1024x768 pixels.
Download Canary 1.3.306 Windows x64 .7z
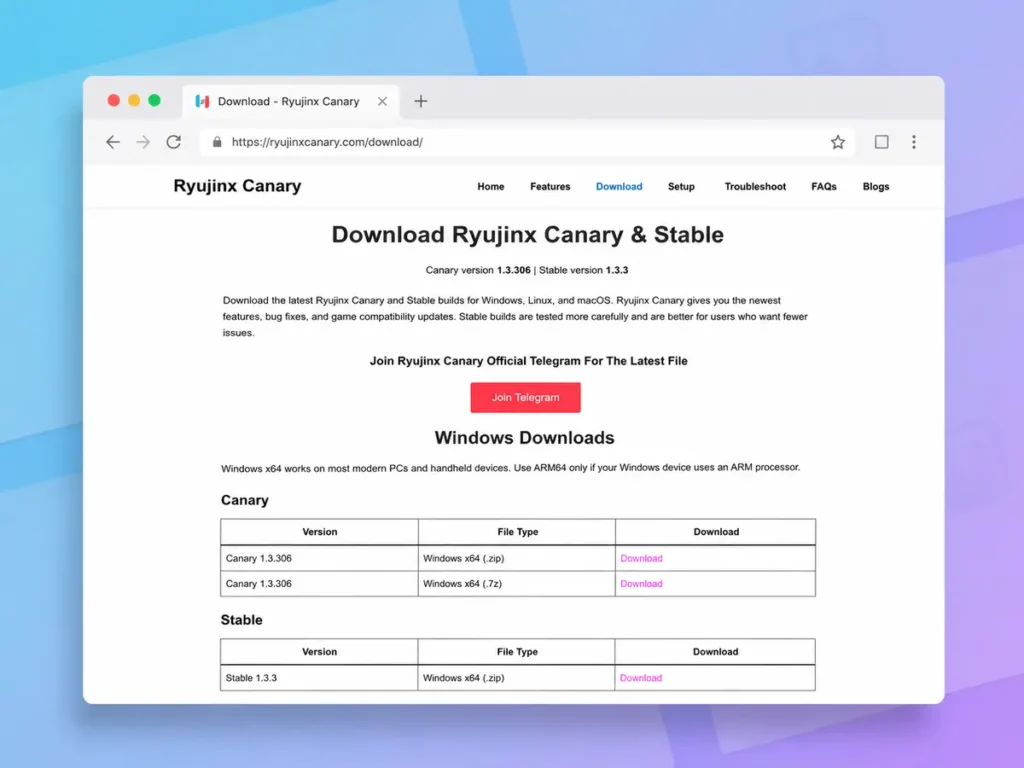[641, 584]
